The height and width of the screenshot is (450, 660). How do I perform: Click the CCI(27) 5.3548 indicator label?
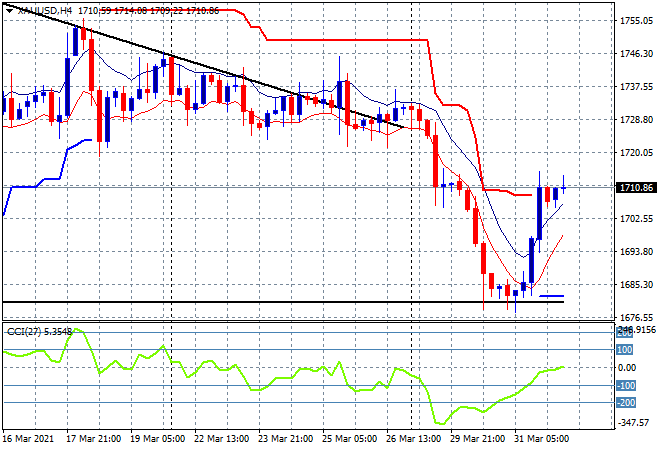click(39, 332)
